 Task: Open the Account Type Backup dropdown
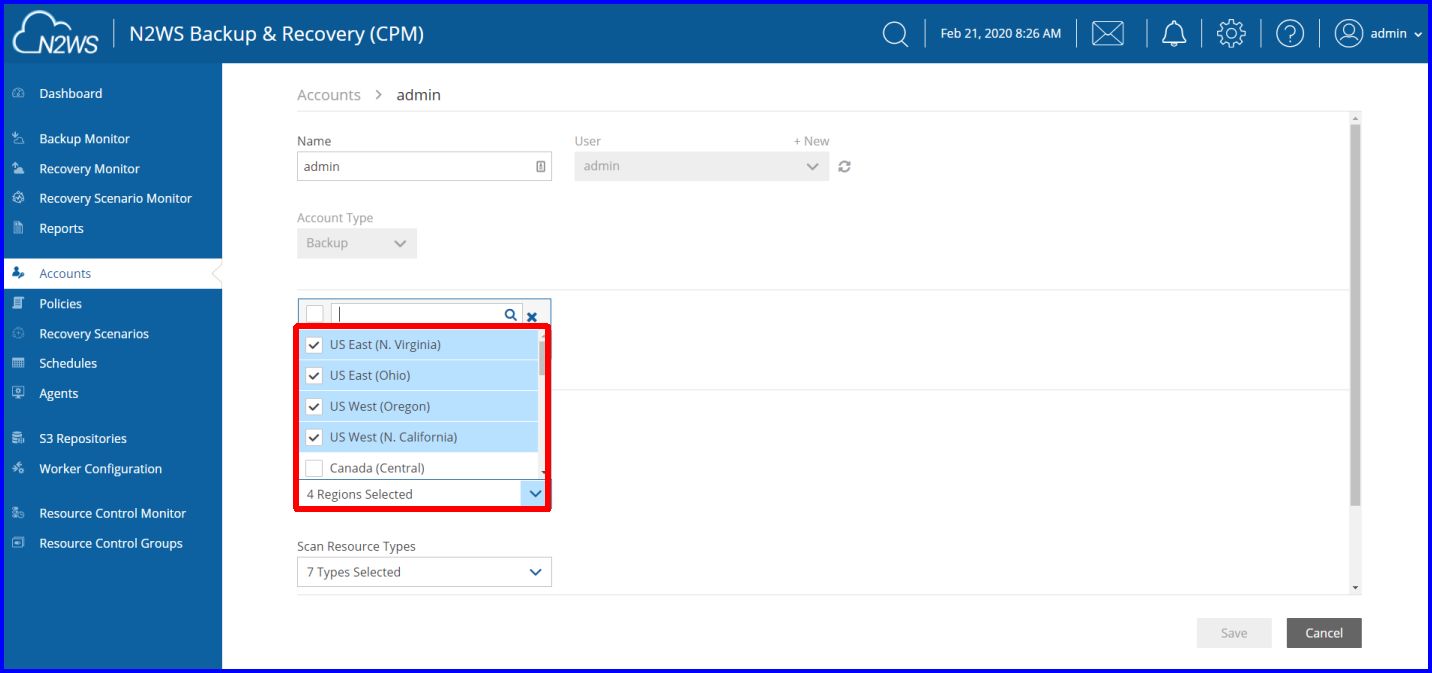357,243
